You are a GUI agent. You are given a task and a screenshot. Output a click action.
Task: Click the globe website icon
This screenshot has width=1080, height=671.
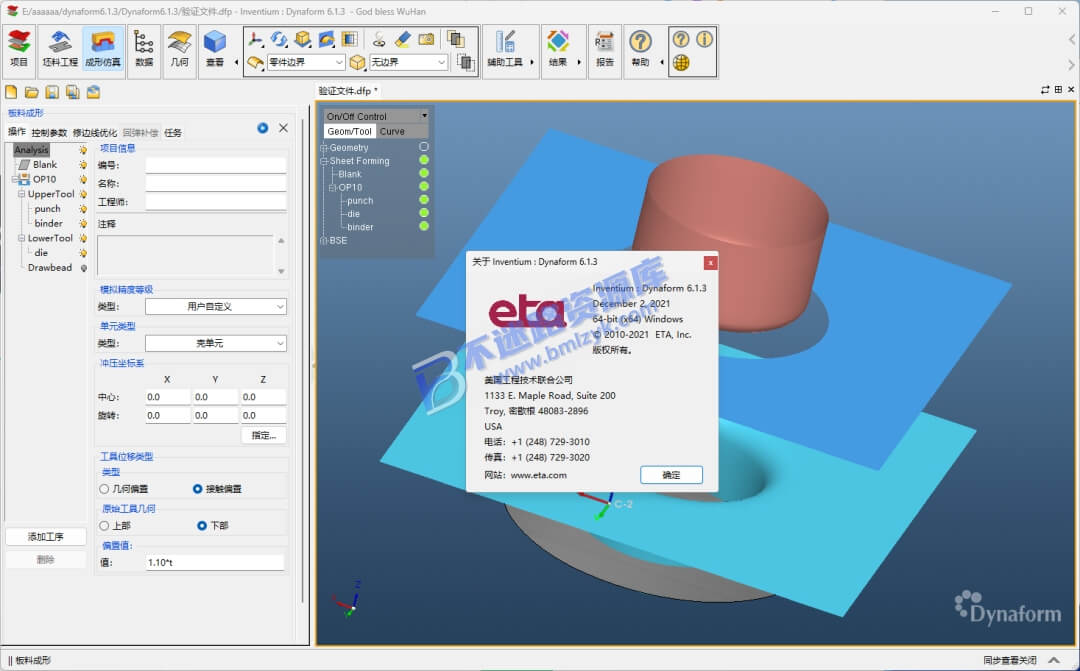tap(681, 63)
